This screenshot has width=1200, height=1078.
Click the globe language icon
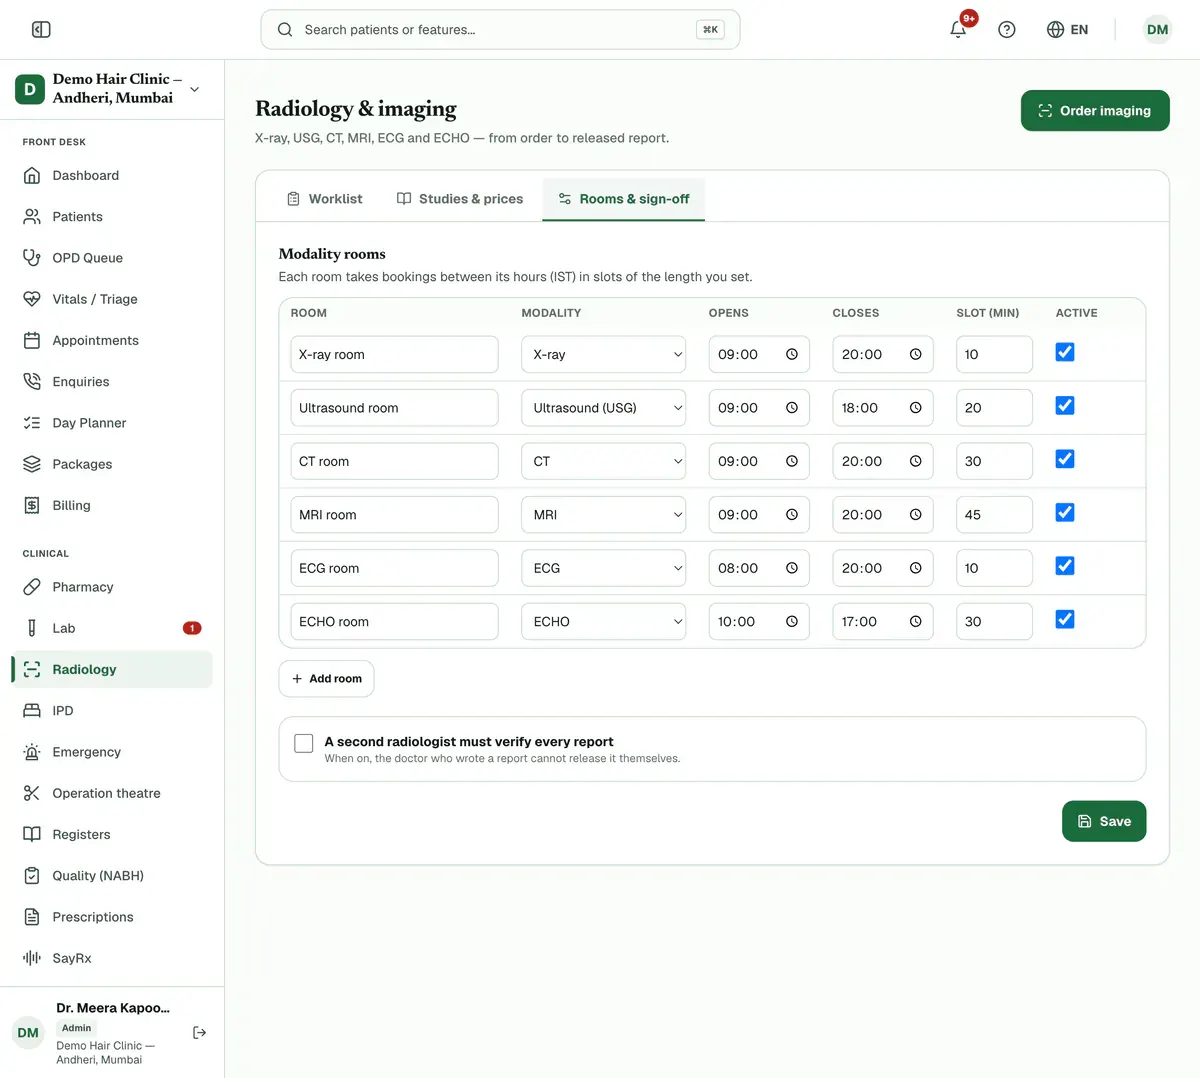[1055, 30]
